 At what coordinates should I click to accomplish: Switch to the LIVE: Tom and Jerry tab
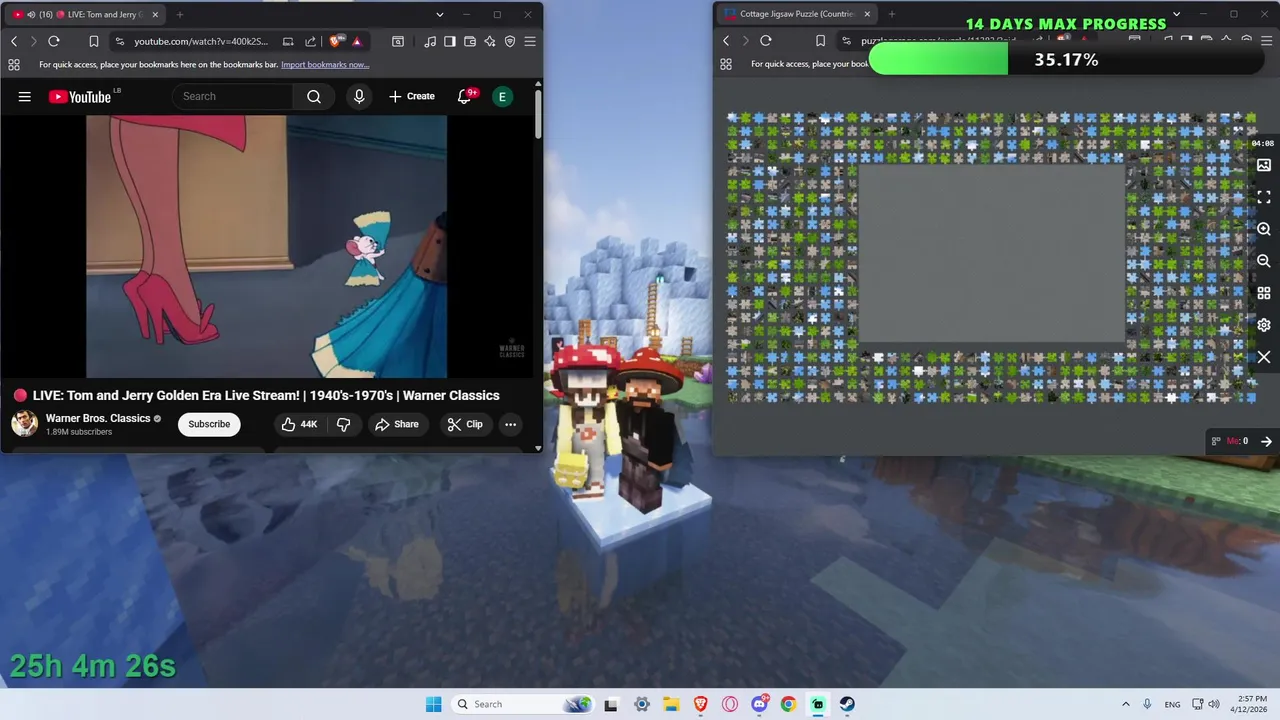click(x=86, y=15)
